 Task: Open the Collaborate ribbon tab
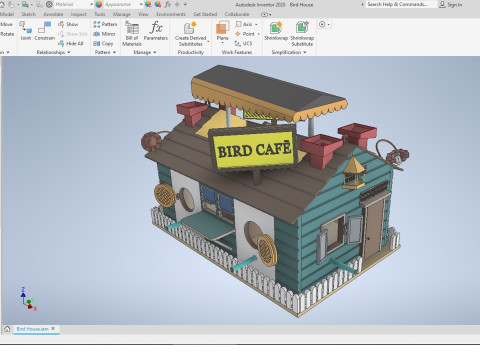237,14
